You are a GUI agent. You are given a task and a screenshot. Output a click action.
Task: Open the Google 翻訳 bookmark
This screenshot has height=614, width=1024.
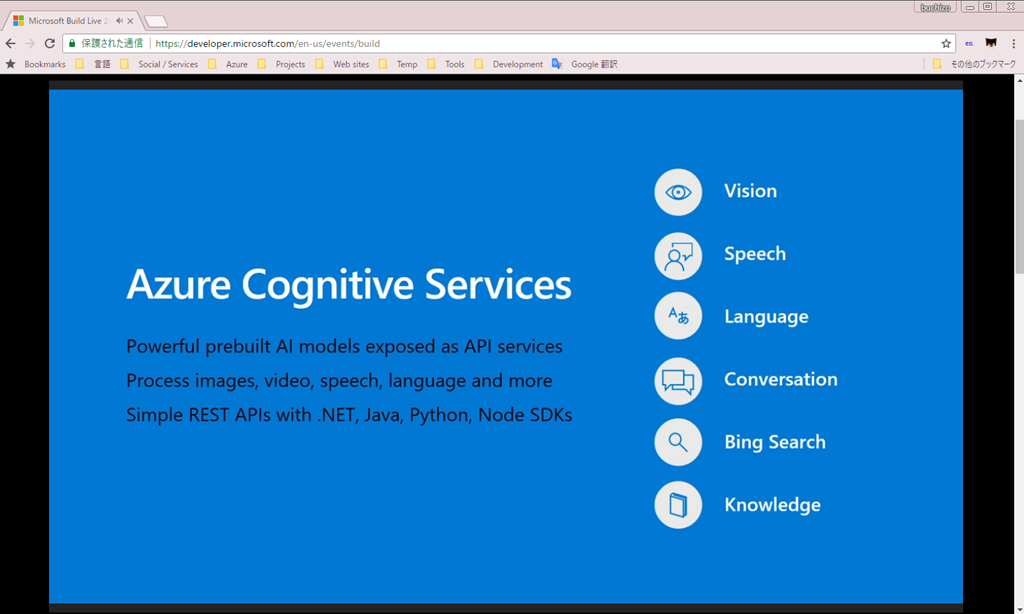(x=584, y=64)
